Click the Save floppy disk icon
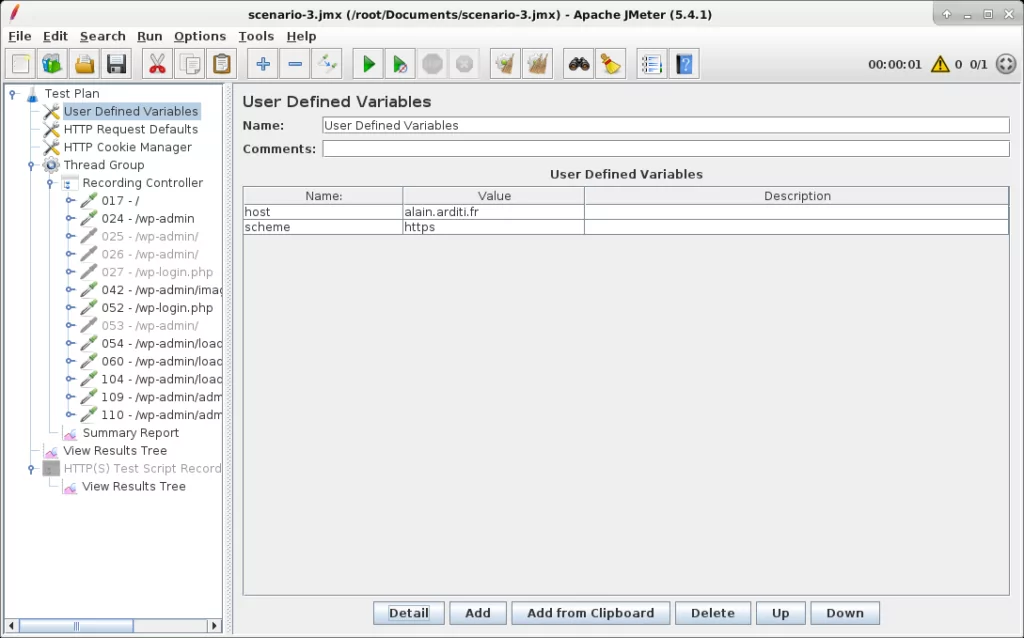1024x638 pixels. (x=116, y=65)
